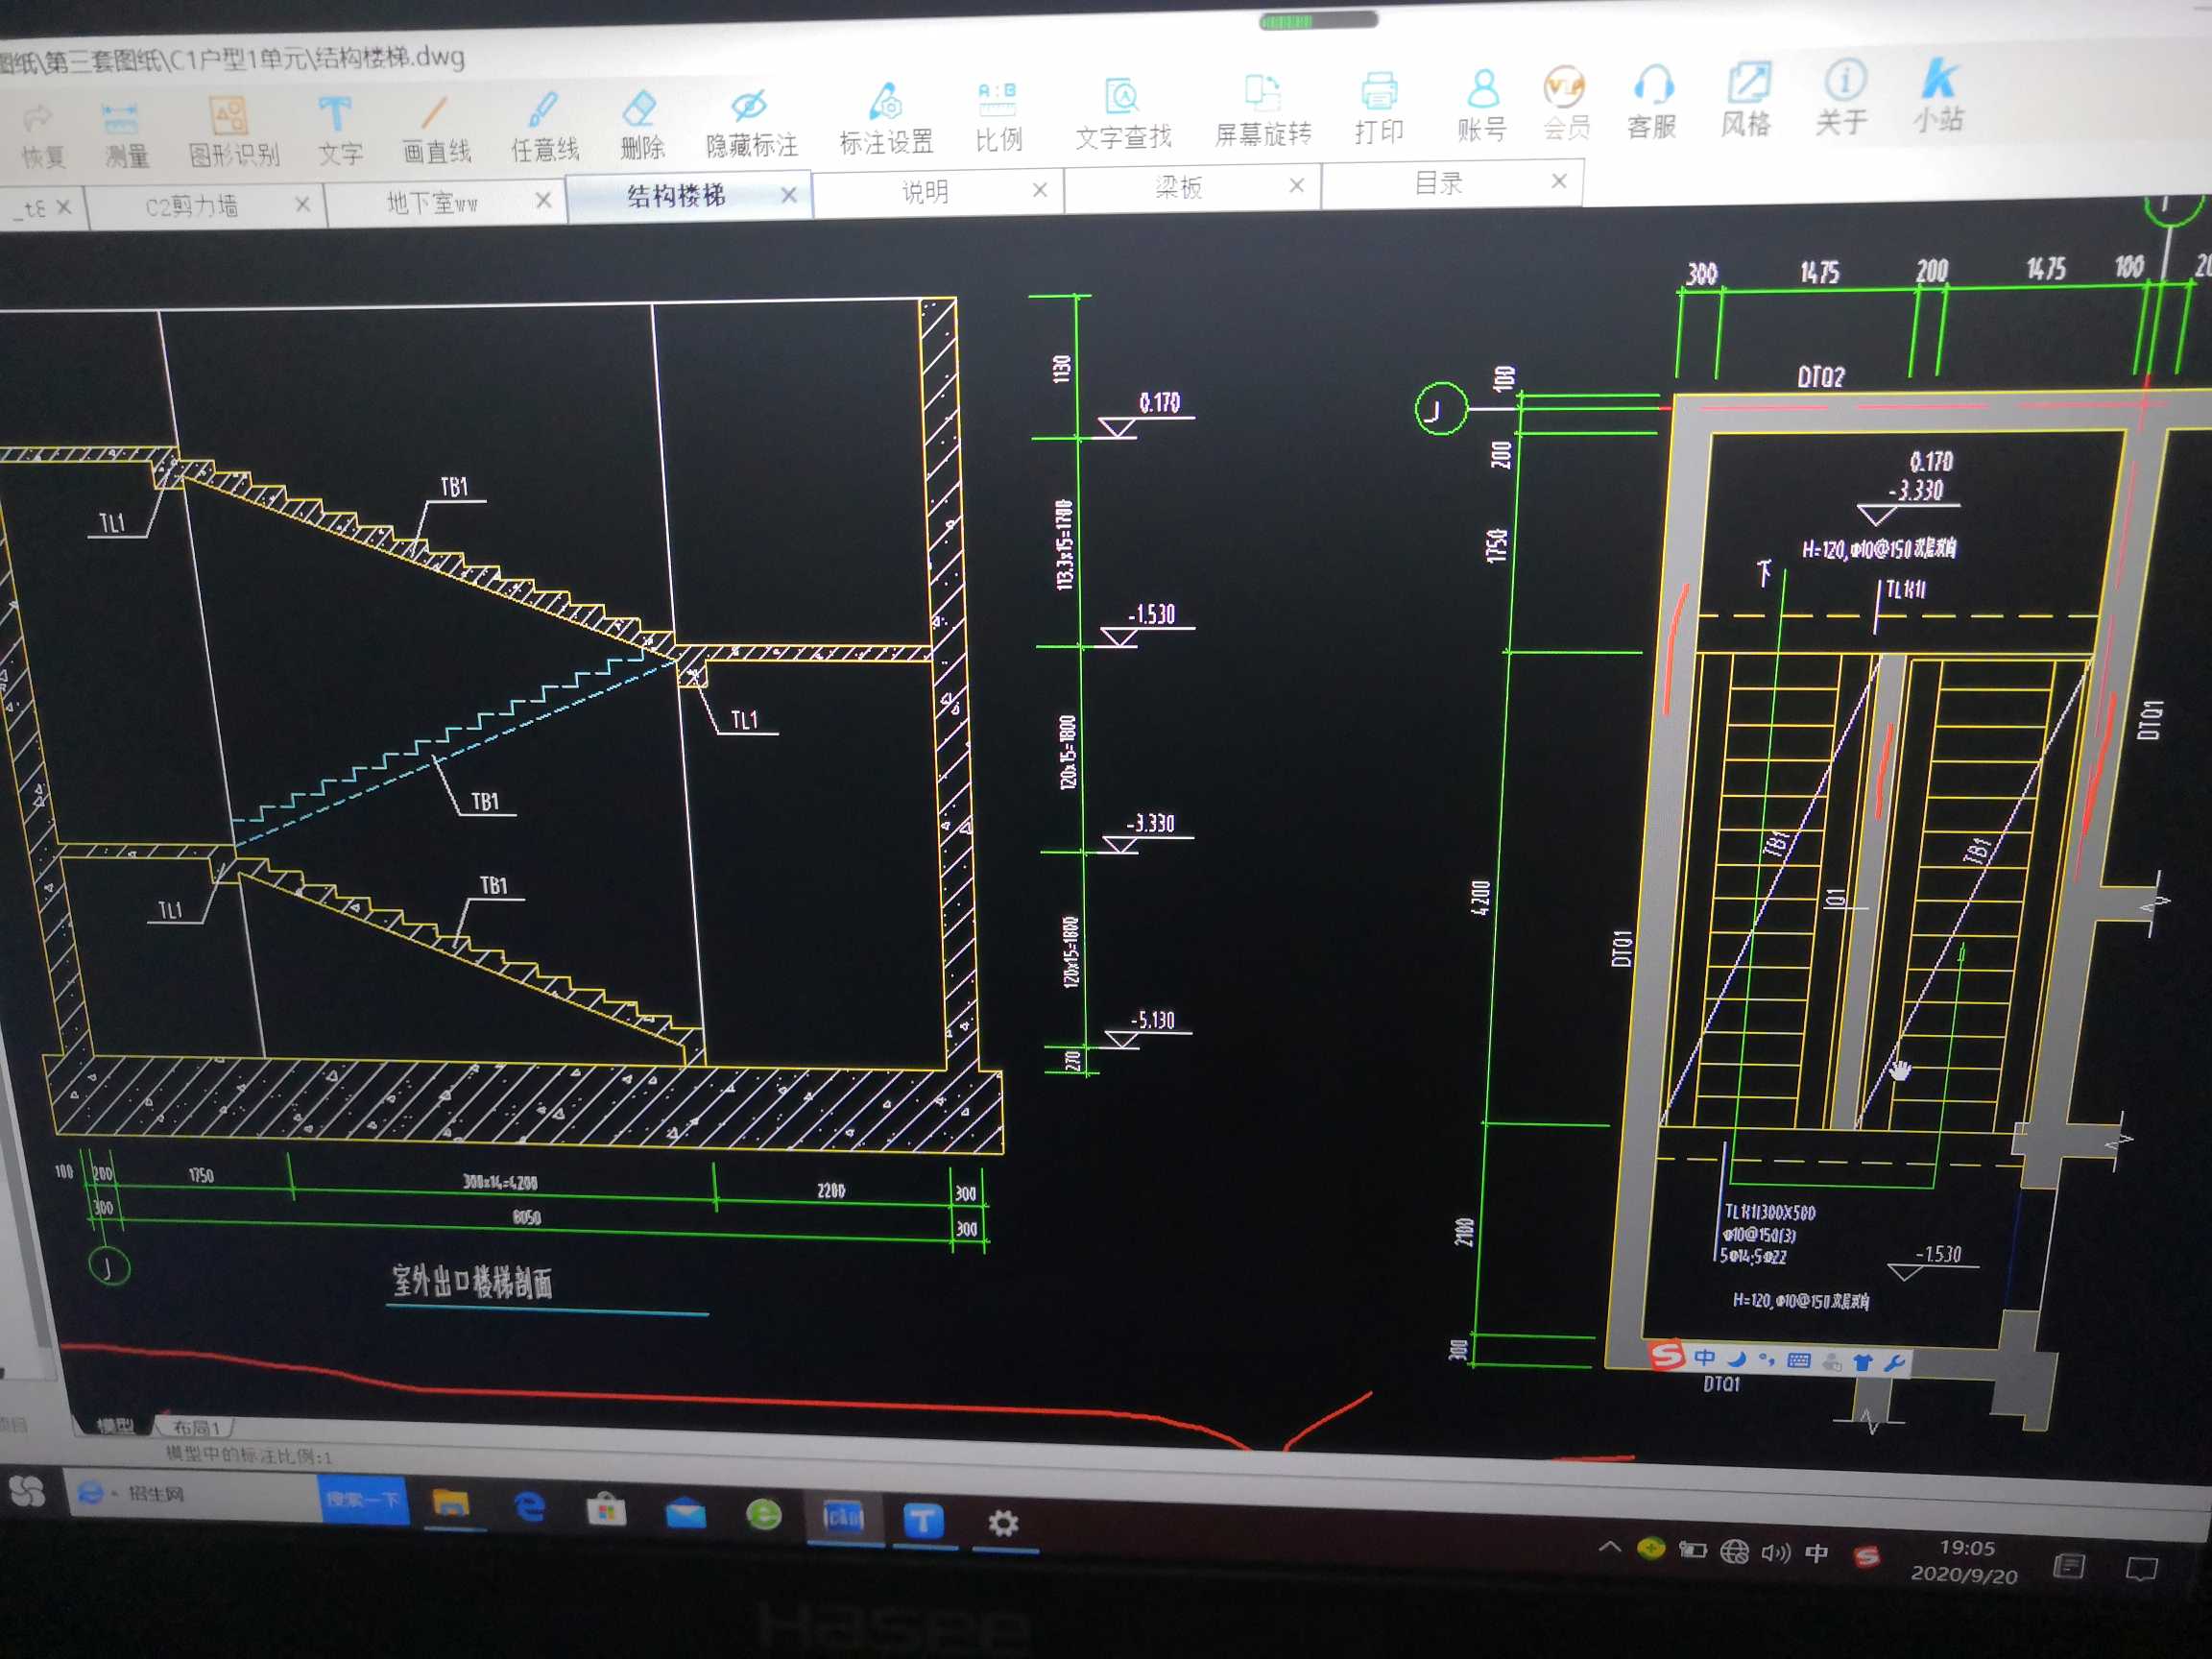The width and height of the screenshot is (2212, 1659).
Task: Switch to the C2剪力墙 drawing tab
Action: pos(192,206)
